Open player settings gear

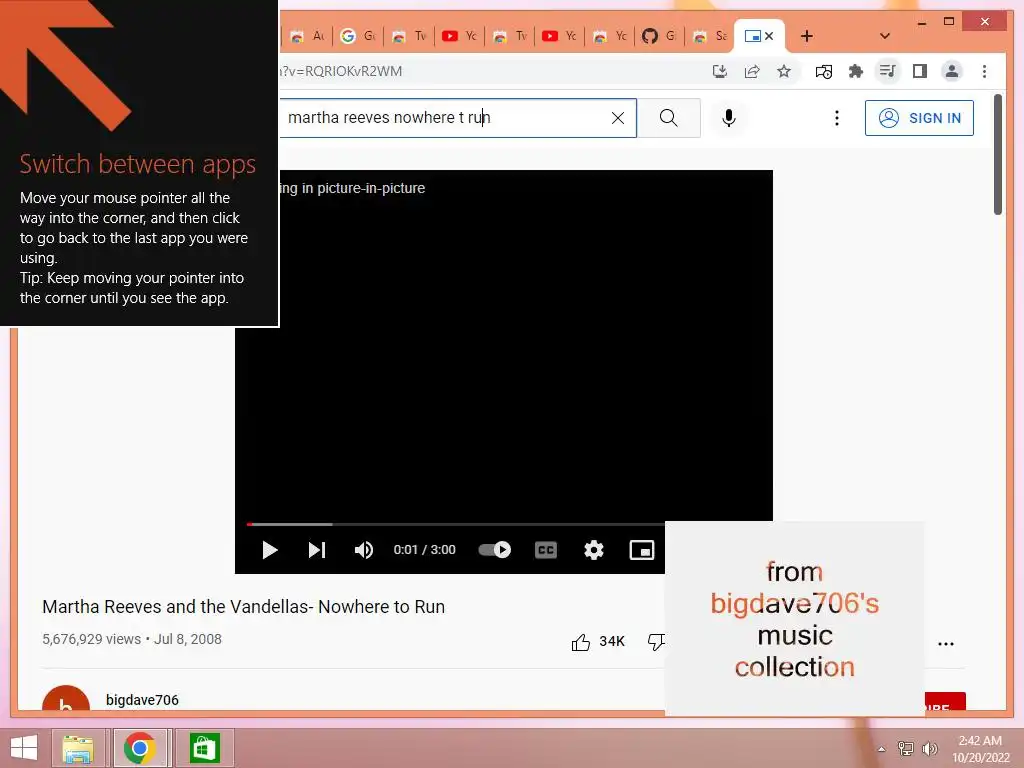(x=593, y=550)
